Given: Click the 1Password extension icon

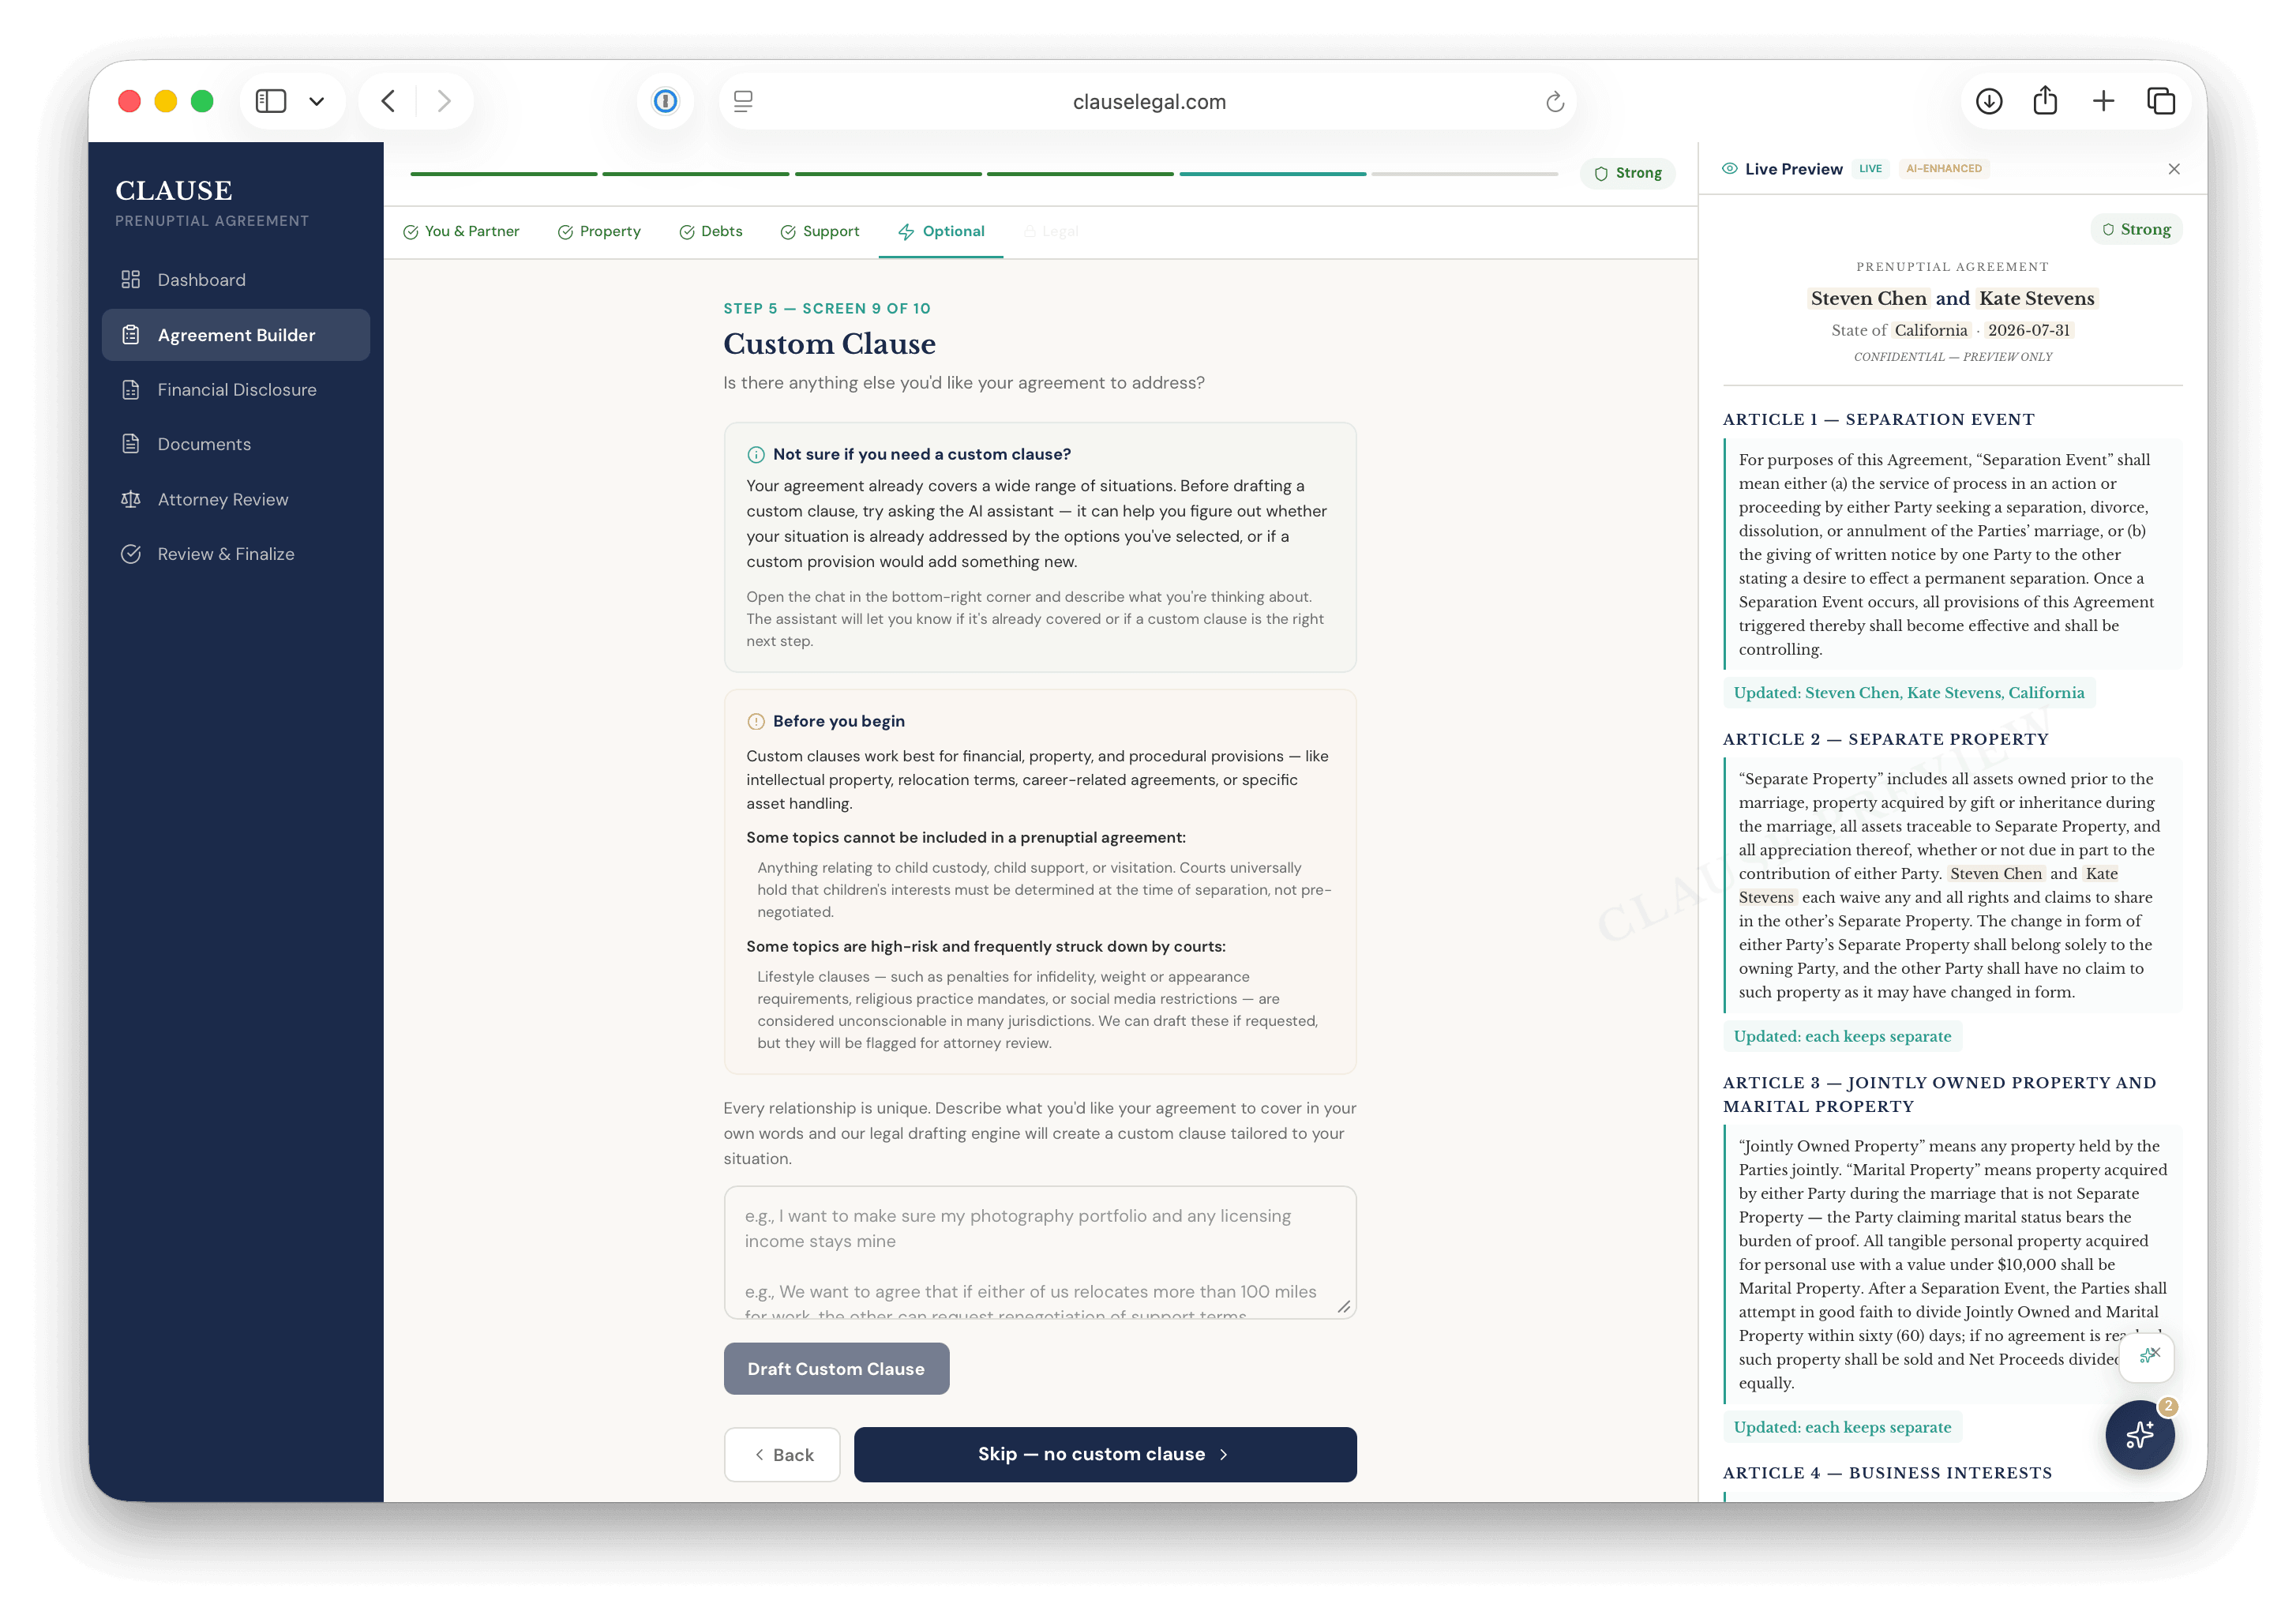Looking at the screenshot, I should 665,101.
